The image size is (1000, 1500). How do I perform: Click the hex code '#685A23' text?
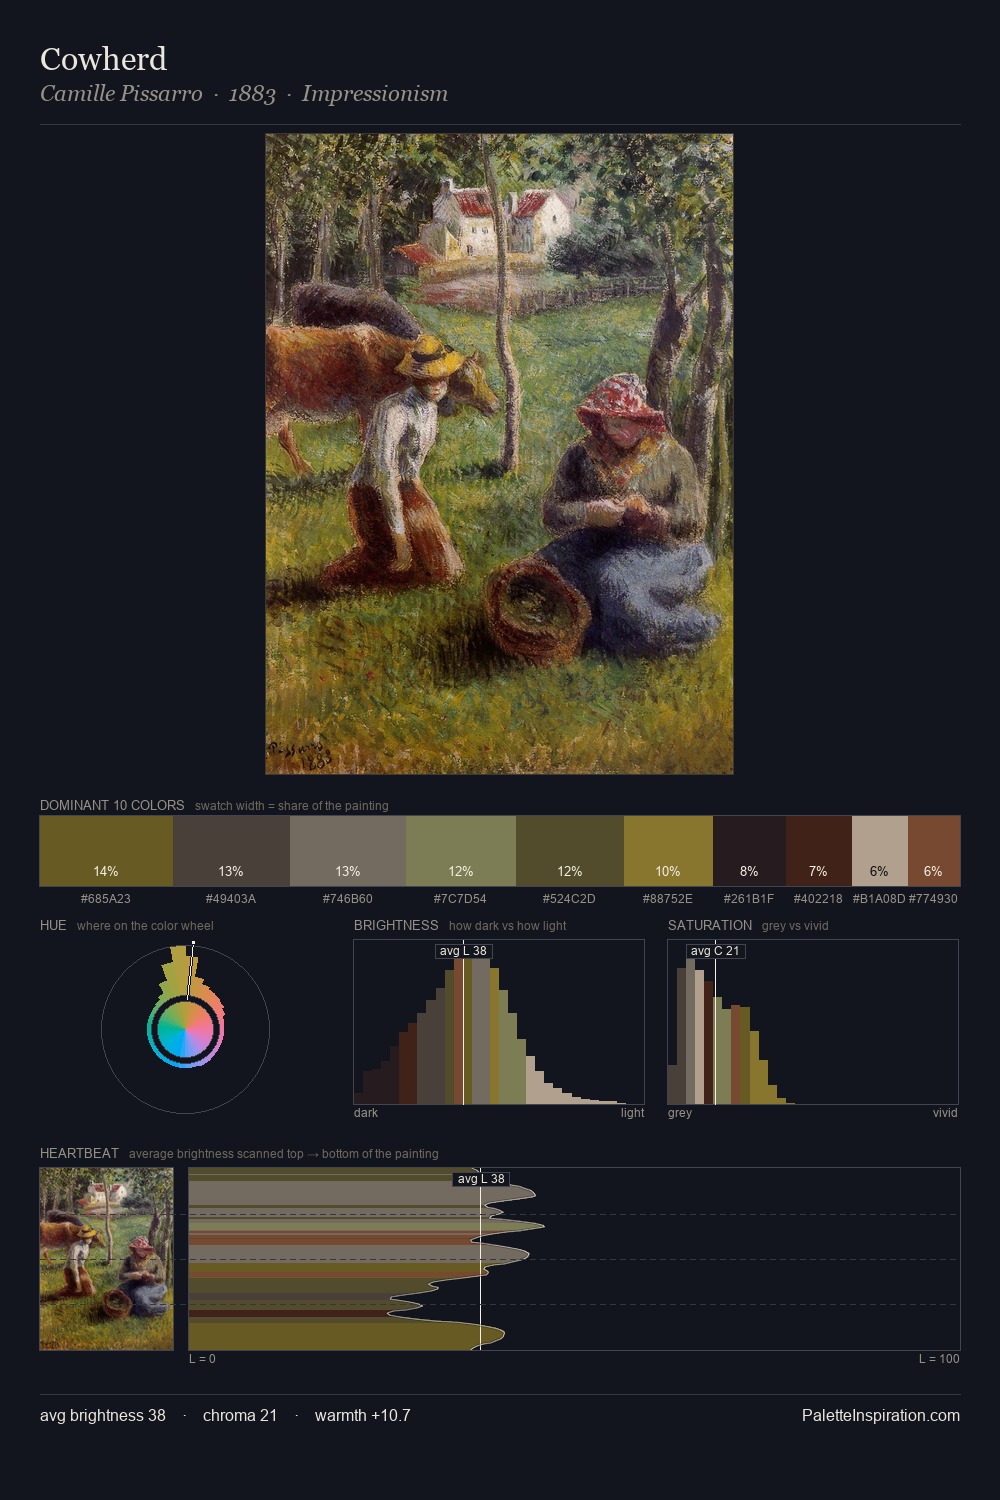[106, 899]
